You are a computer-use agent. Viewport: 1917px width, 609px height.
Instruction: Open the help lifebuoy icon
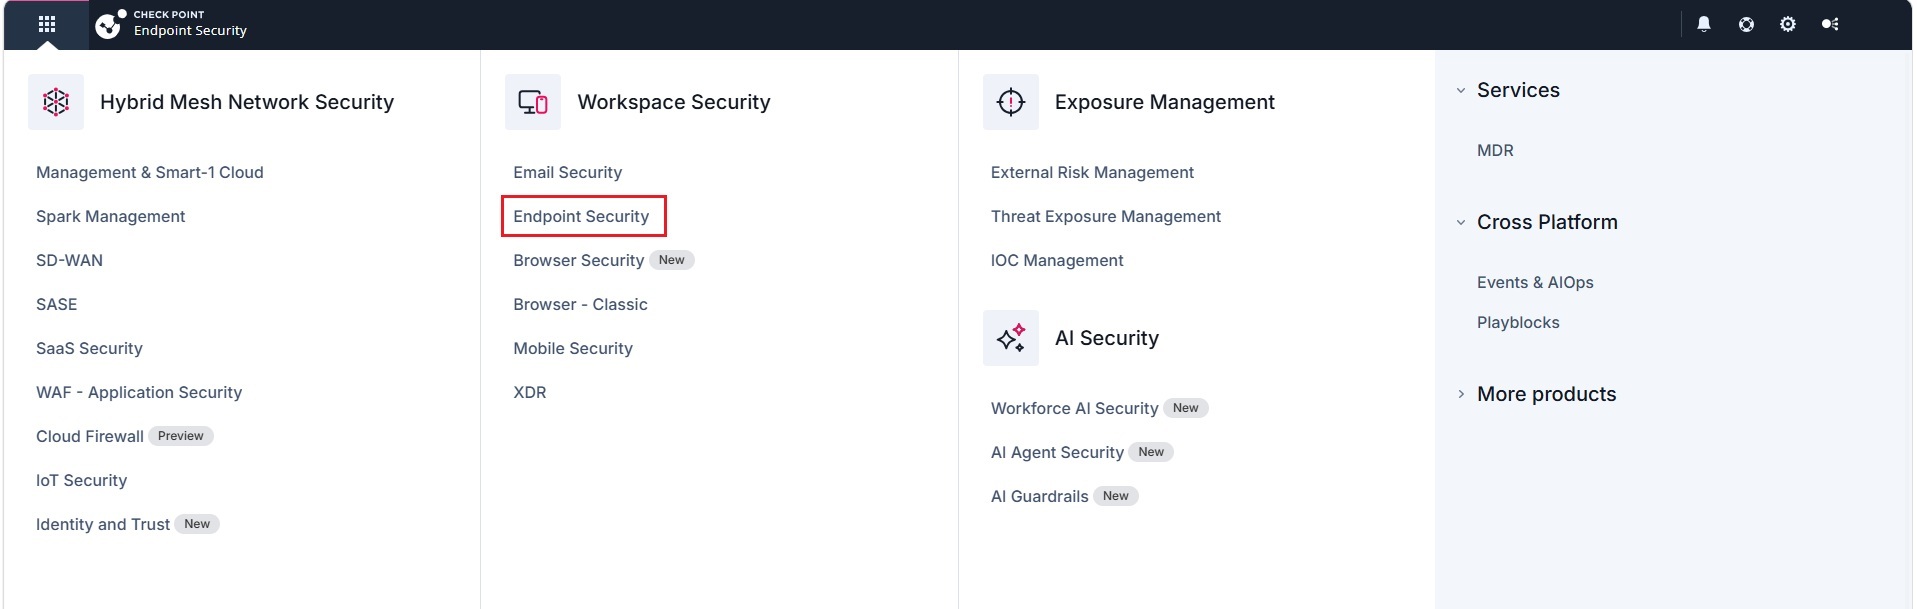[x=1746, y=24]
